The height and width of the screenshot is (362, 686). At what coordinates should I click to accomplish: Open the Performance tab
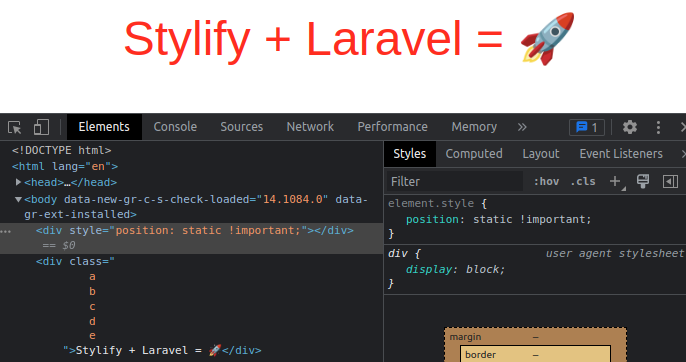tap(392, 127)
